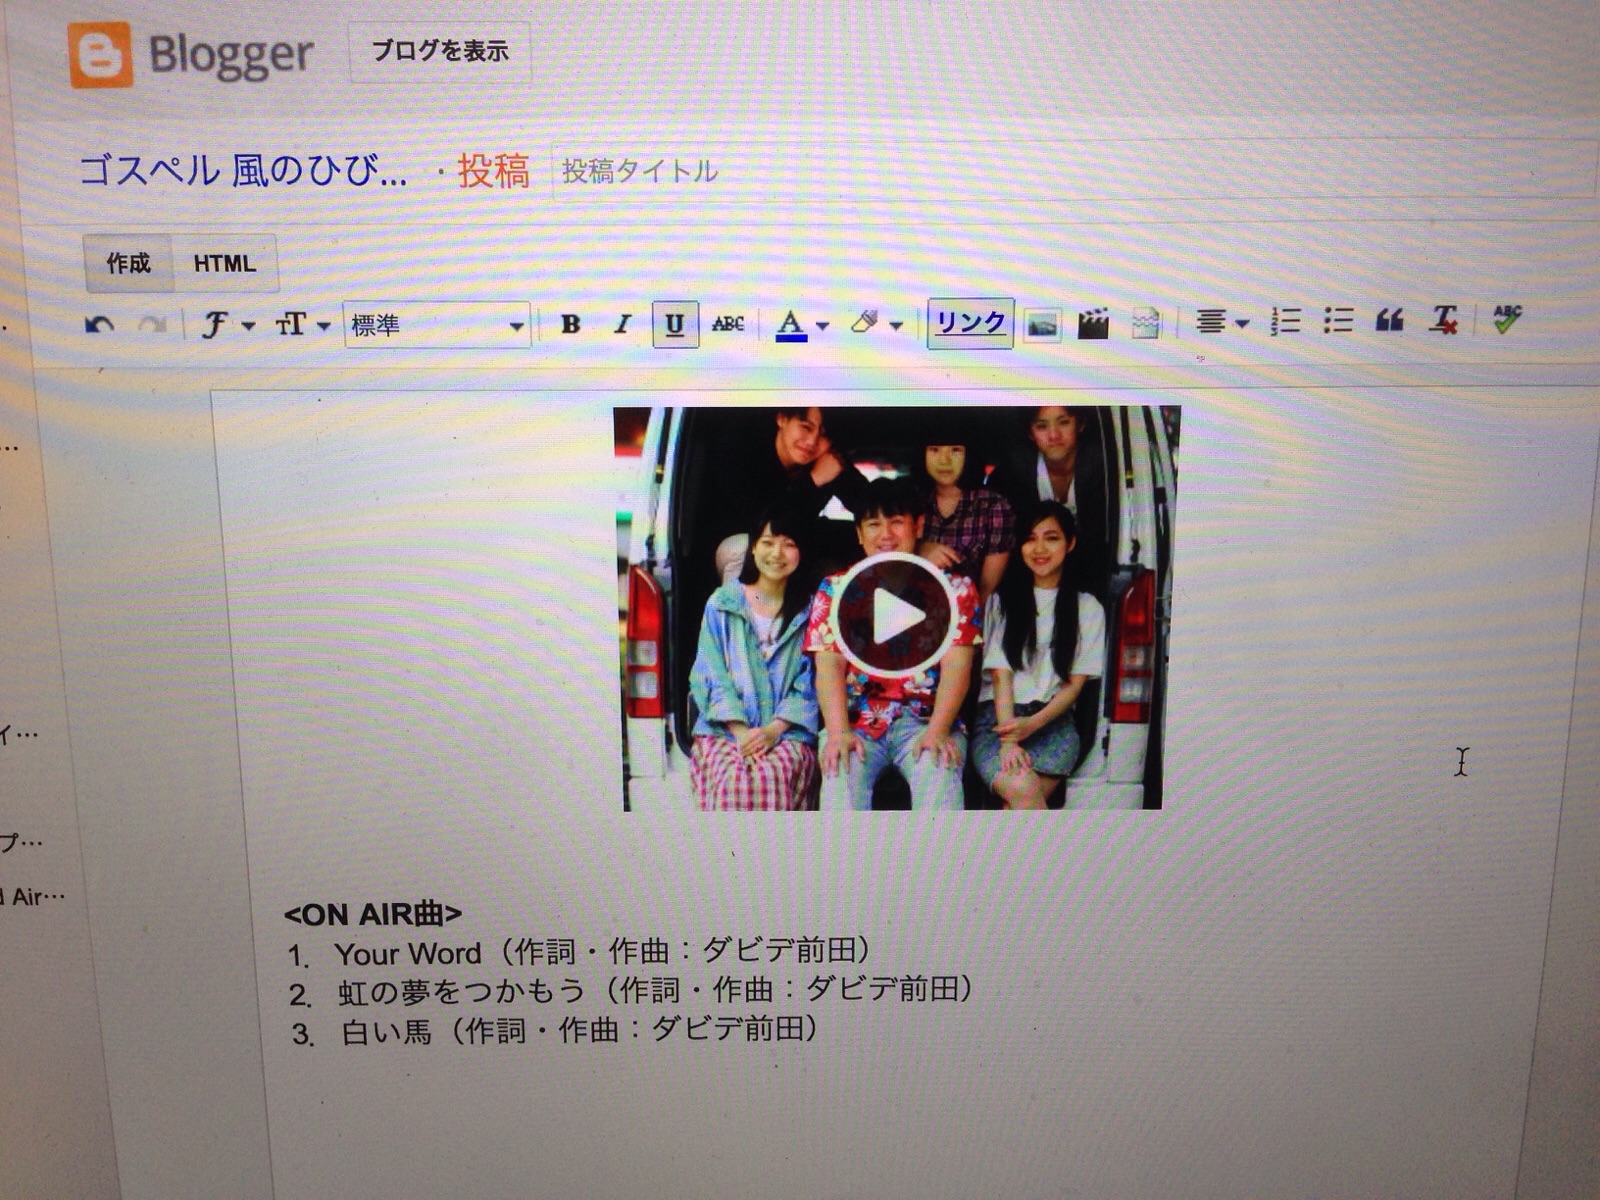Toggle underline formatting

pos(675,324)
